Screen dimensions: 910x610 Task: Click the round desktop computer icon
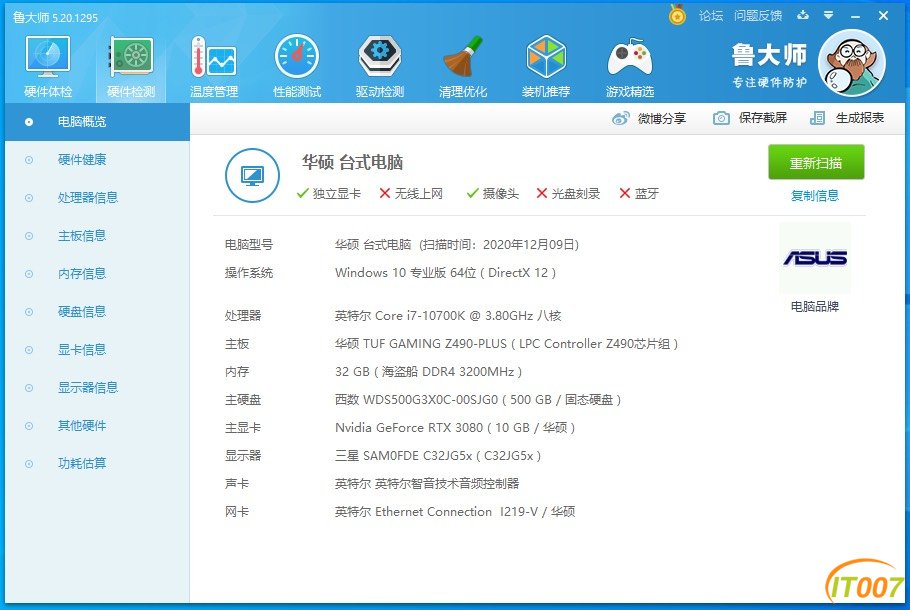pos(252,175)
